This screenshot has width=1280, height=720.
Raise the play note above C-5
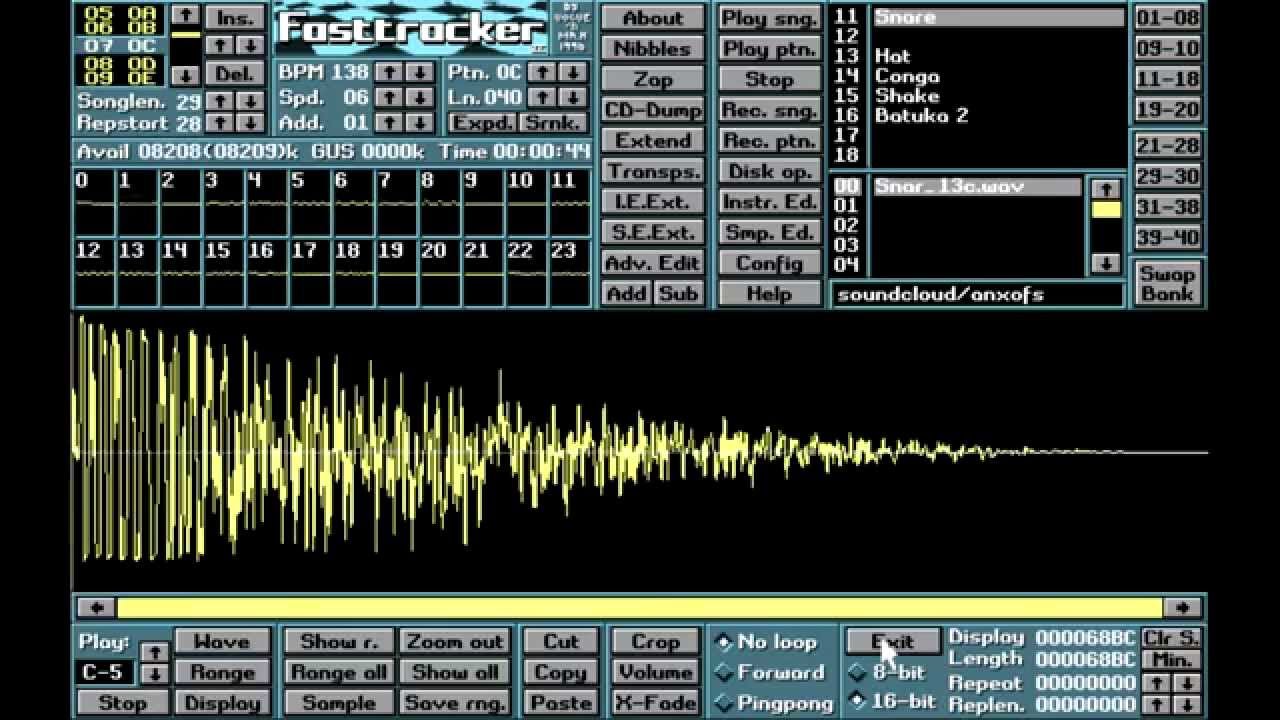pos(154,652)
